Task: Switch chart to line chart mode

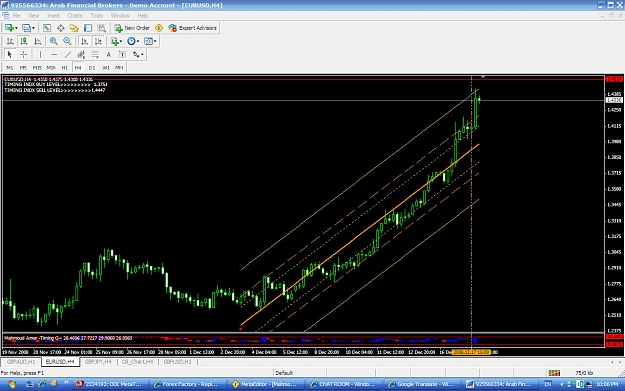Action: pos(37,41)
